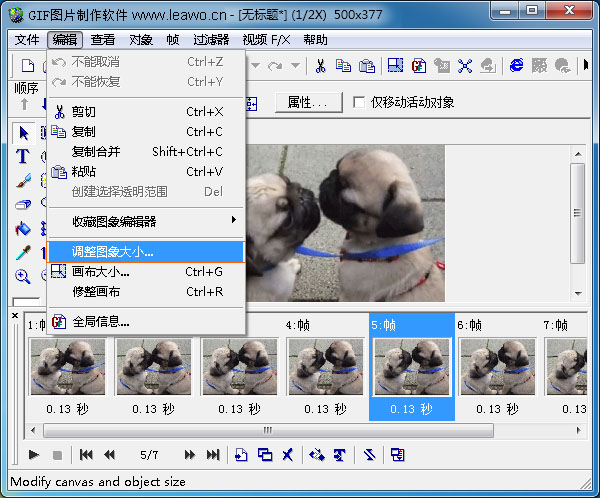
Task: Select frame 5 thumbnail
Action: click(x=412, y=367)
